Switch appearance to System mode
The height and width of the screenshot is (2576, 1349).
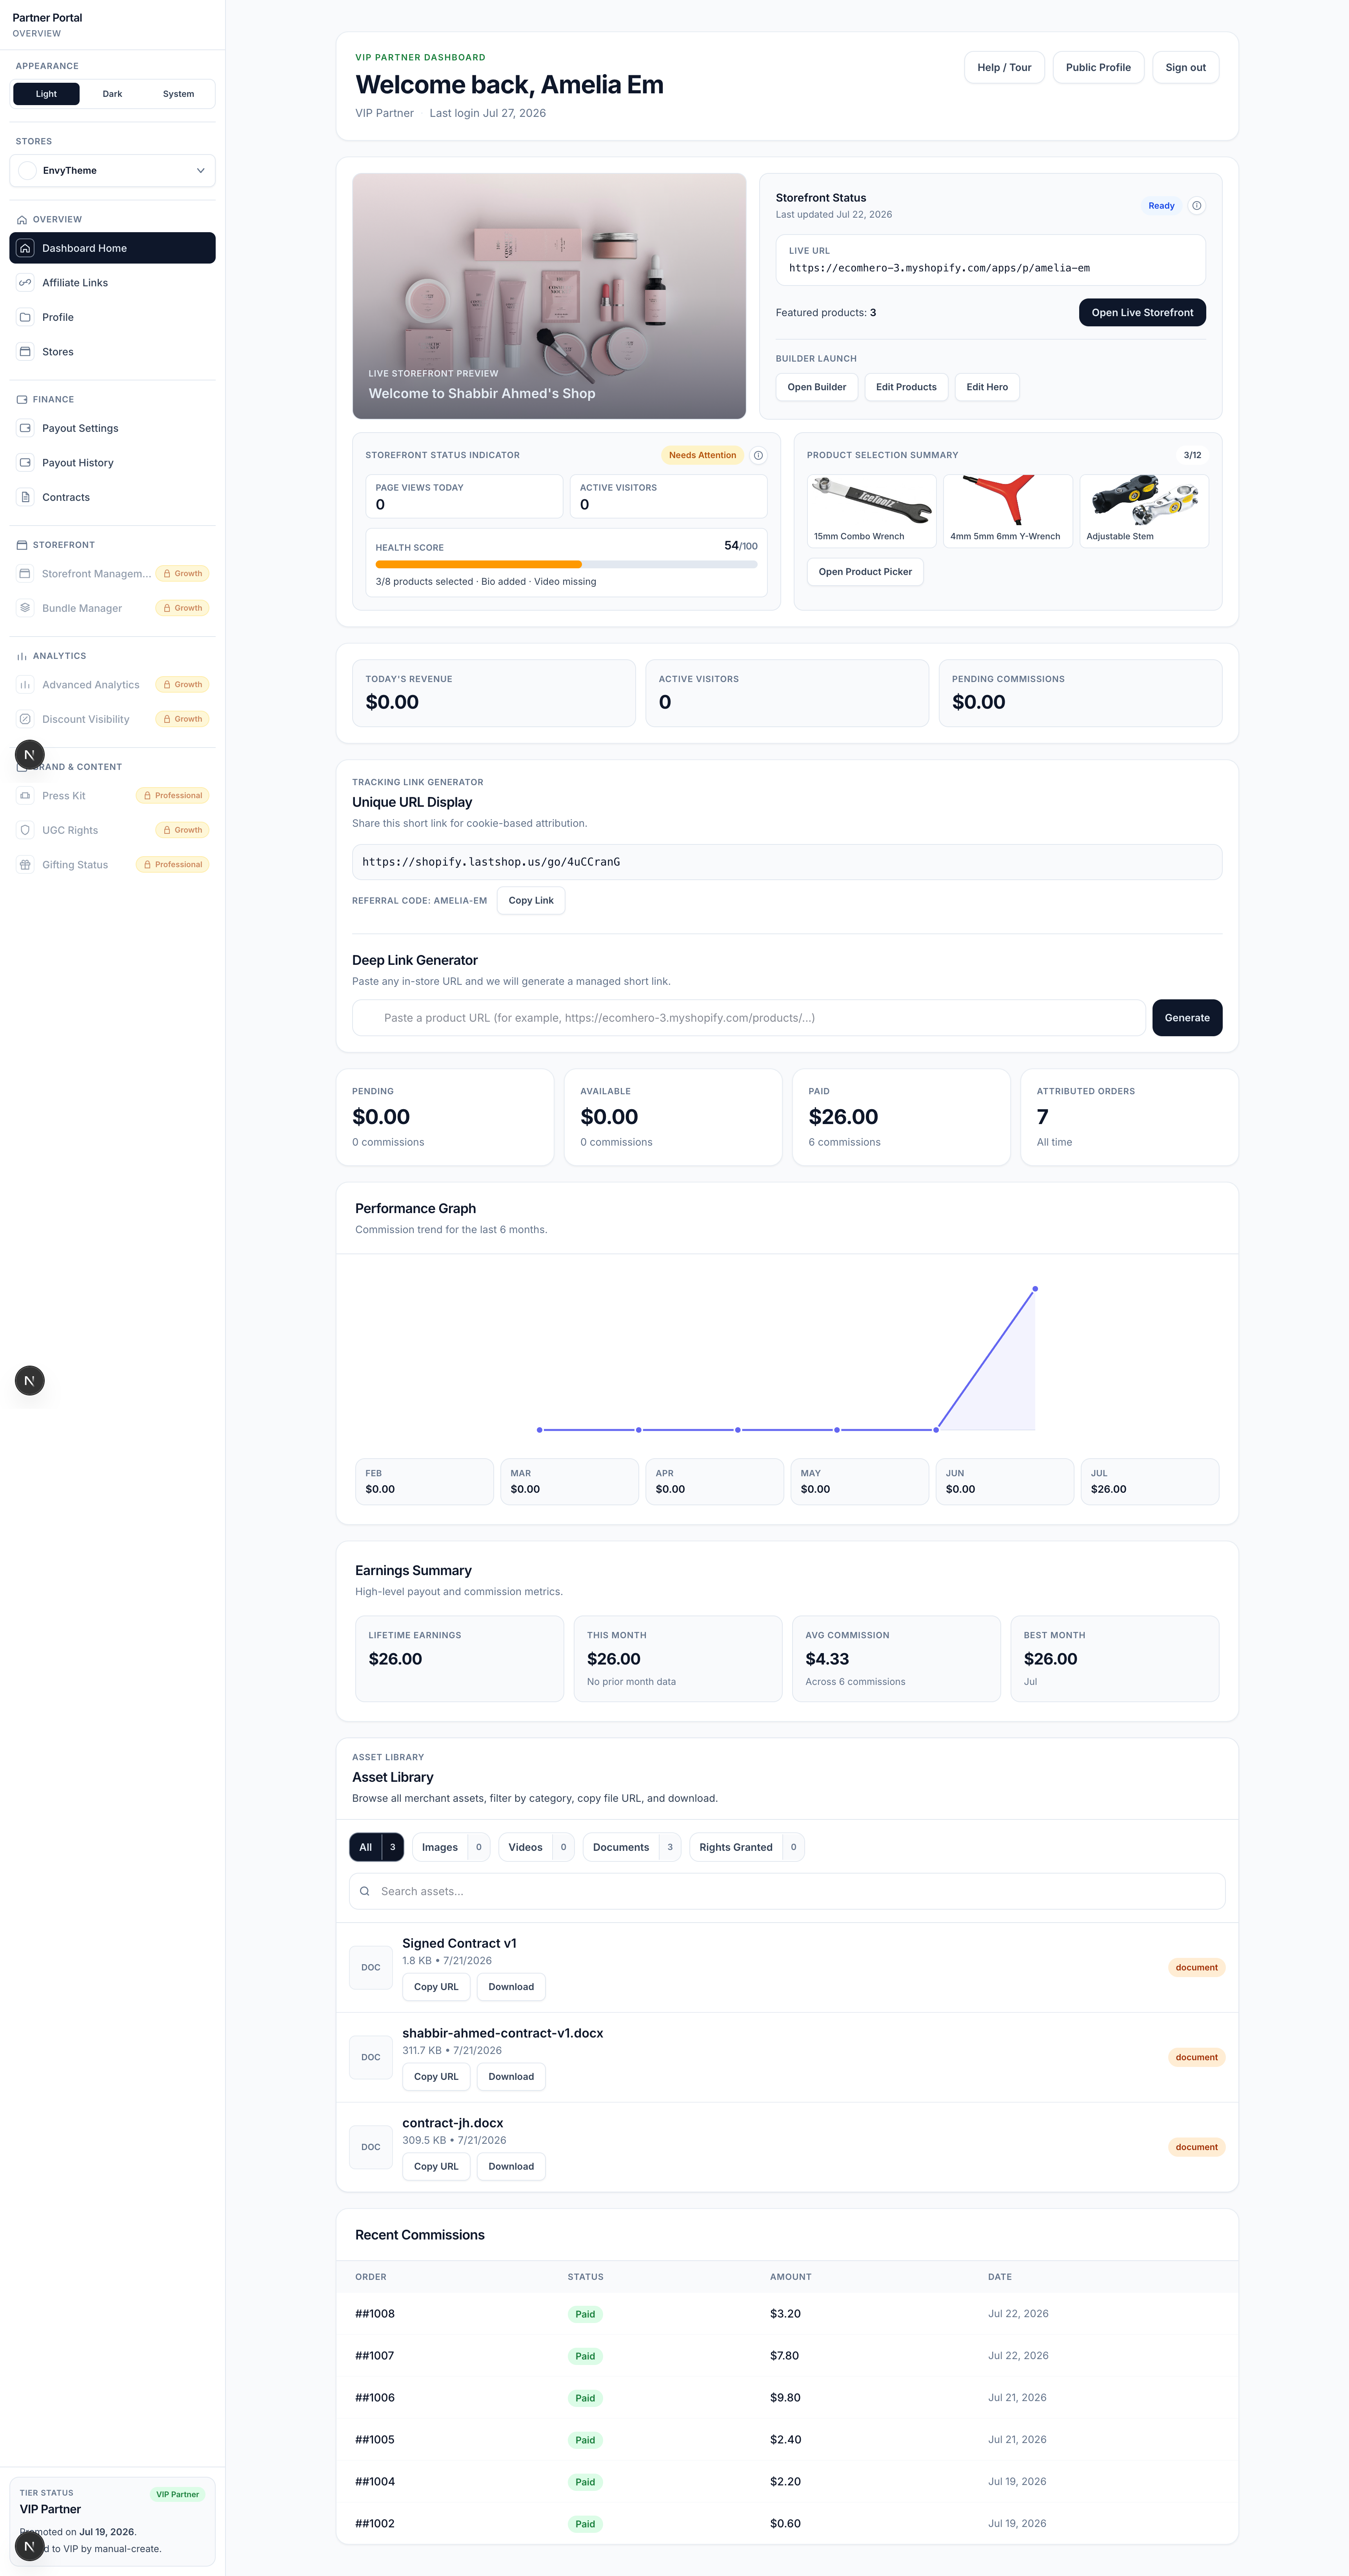pos(178,94)
